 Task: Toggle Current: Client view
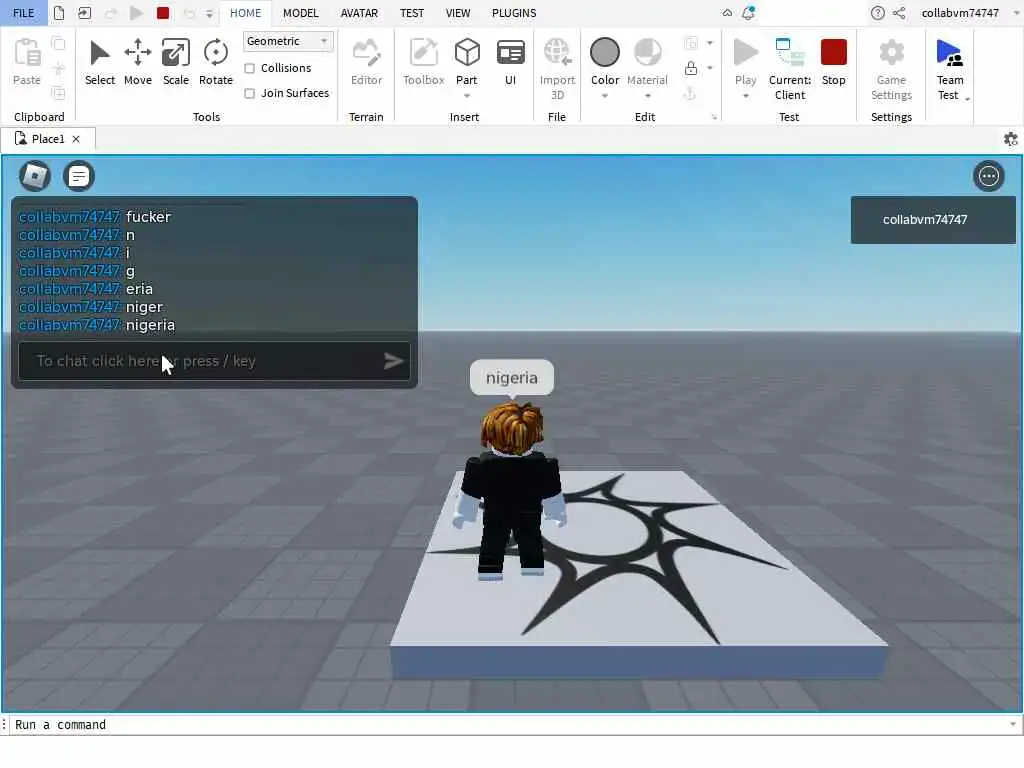pos(790,69)
